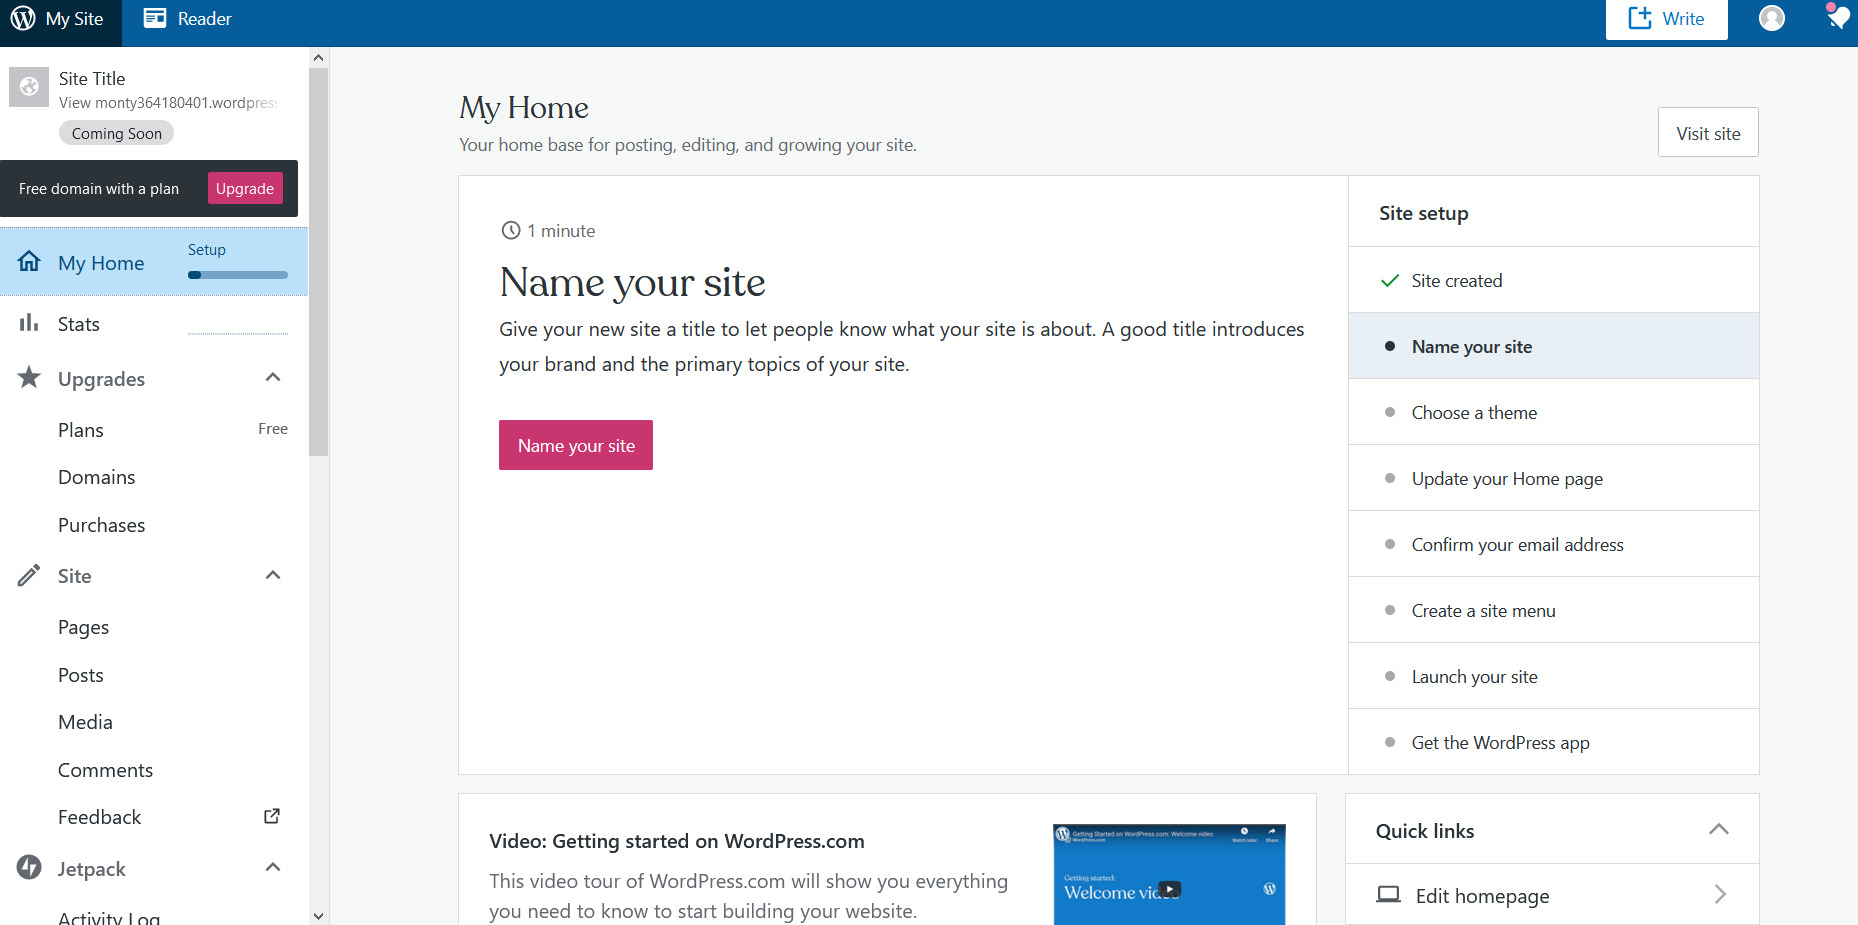Click the Coming Soon badge
Screen dimensions: 1858x925
[116, 133]
